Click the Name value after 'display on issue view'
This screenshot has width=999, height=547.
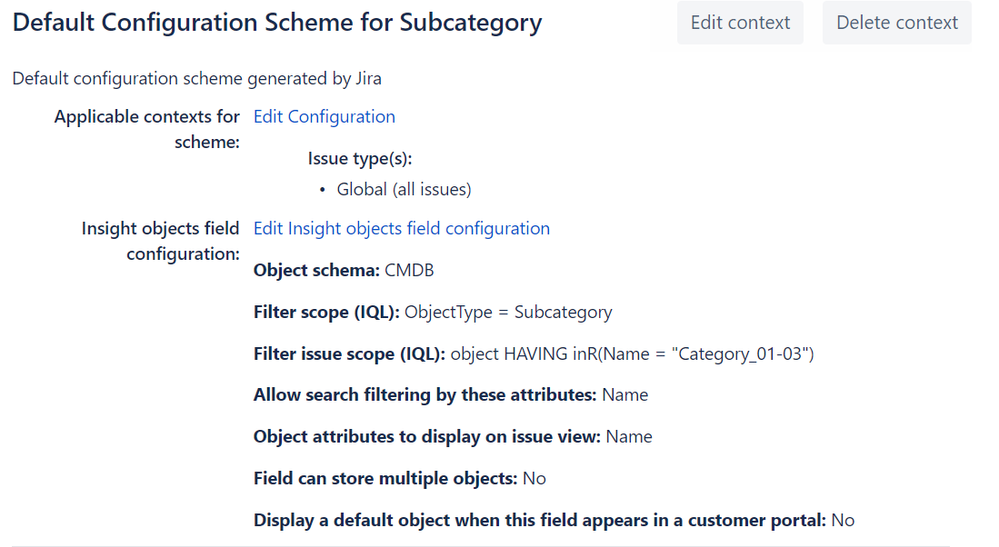click(629, 437)
